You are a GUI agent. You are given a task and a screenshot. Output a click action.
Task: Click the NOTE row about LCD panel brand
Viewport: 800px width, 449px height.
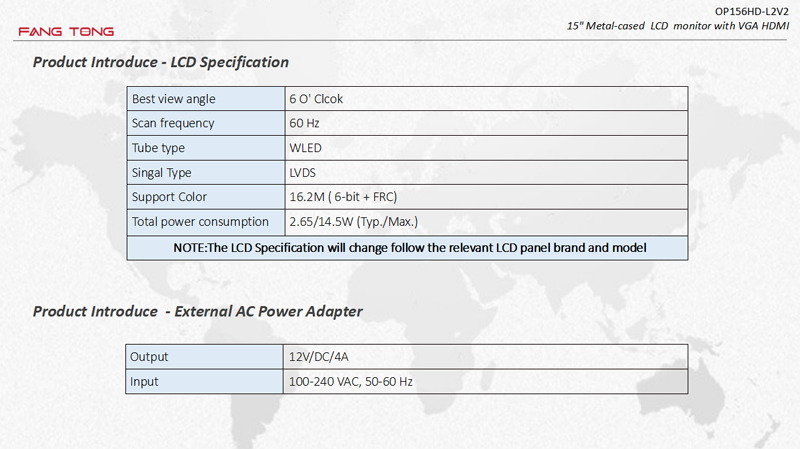click(408, 248)
